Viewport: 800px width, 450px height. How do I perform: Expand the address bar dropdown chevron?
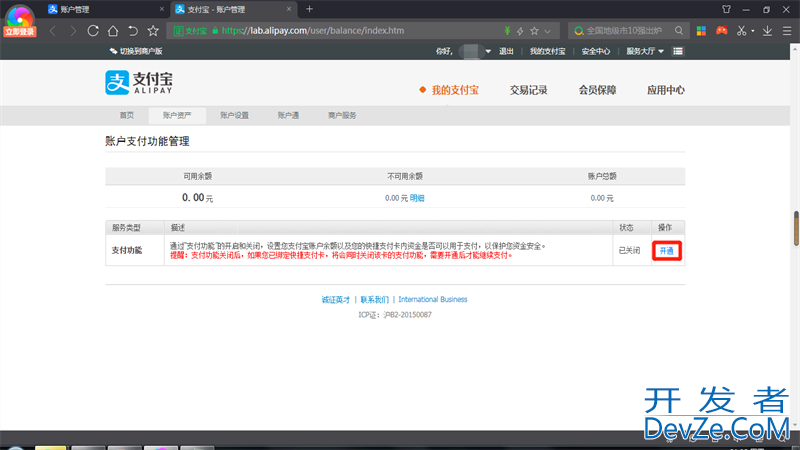[x=547, y=31]
